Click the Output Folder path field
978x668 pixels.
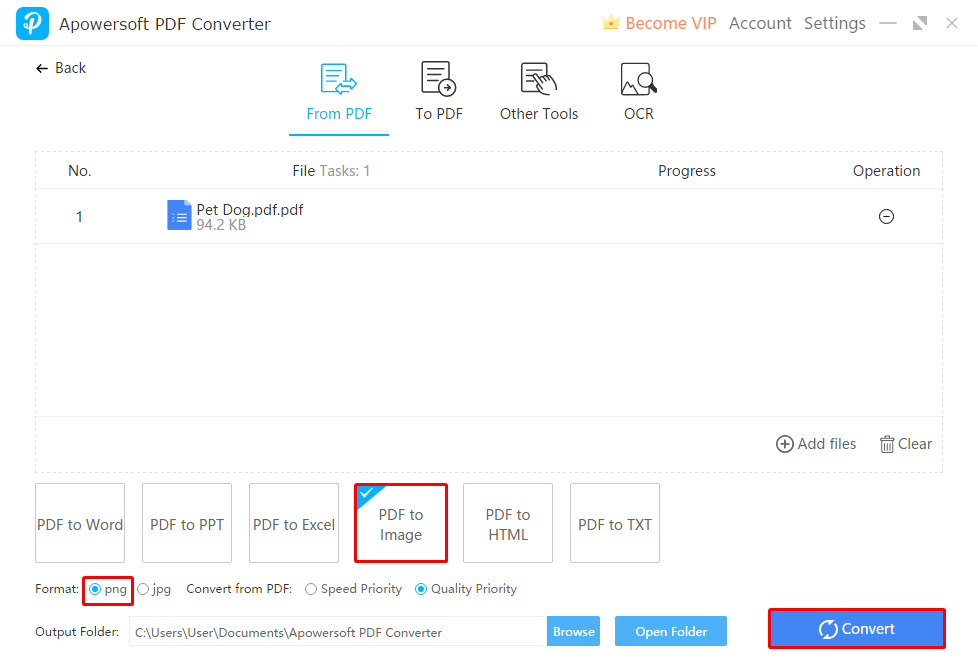click(x=335, y=631)
